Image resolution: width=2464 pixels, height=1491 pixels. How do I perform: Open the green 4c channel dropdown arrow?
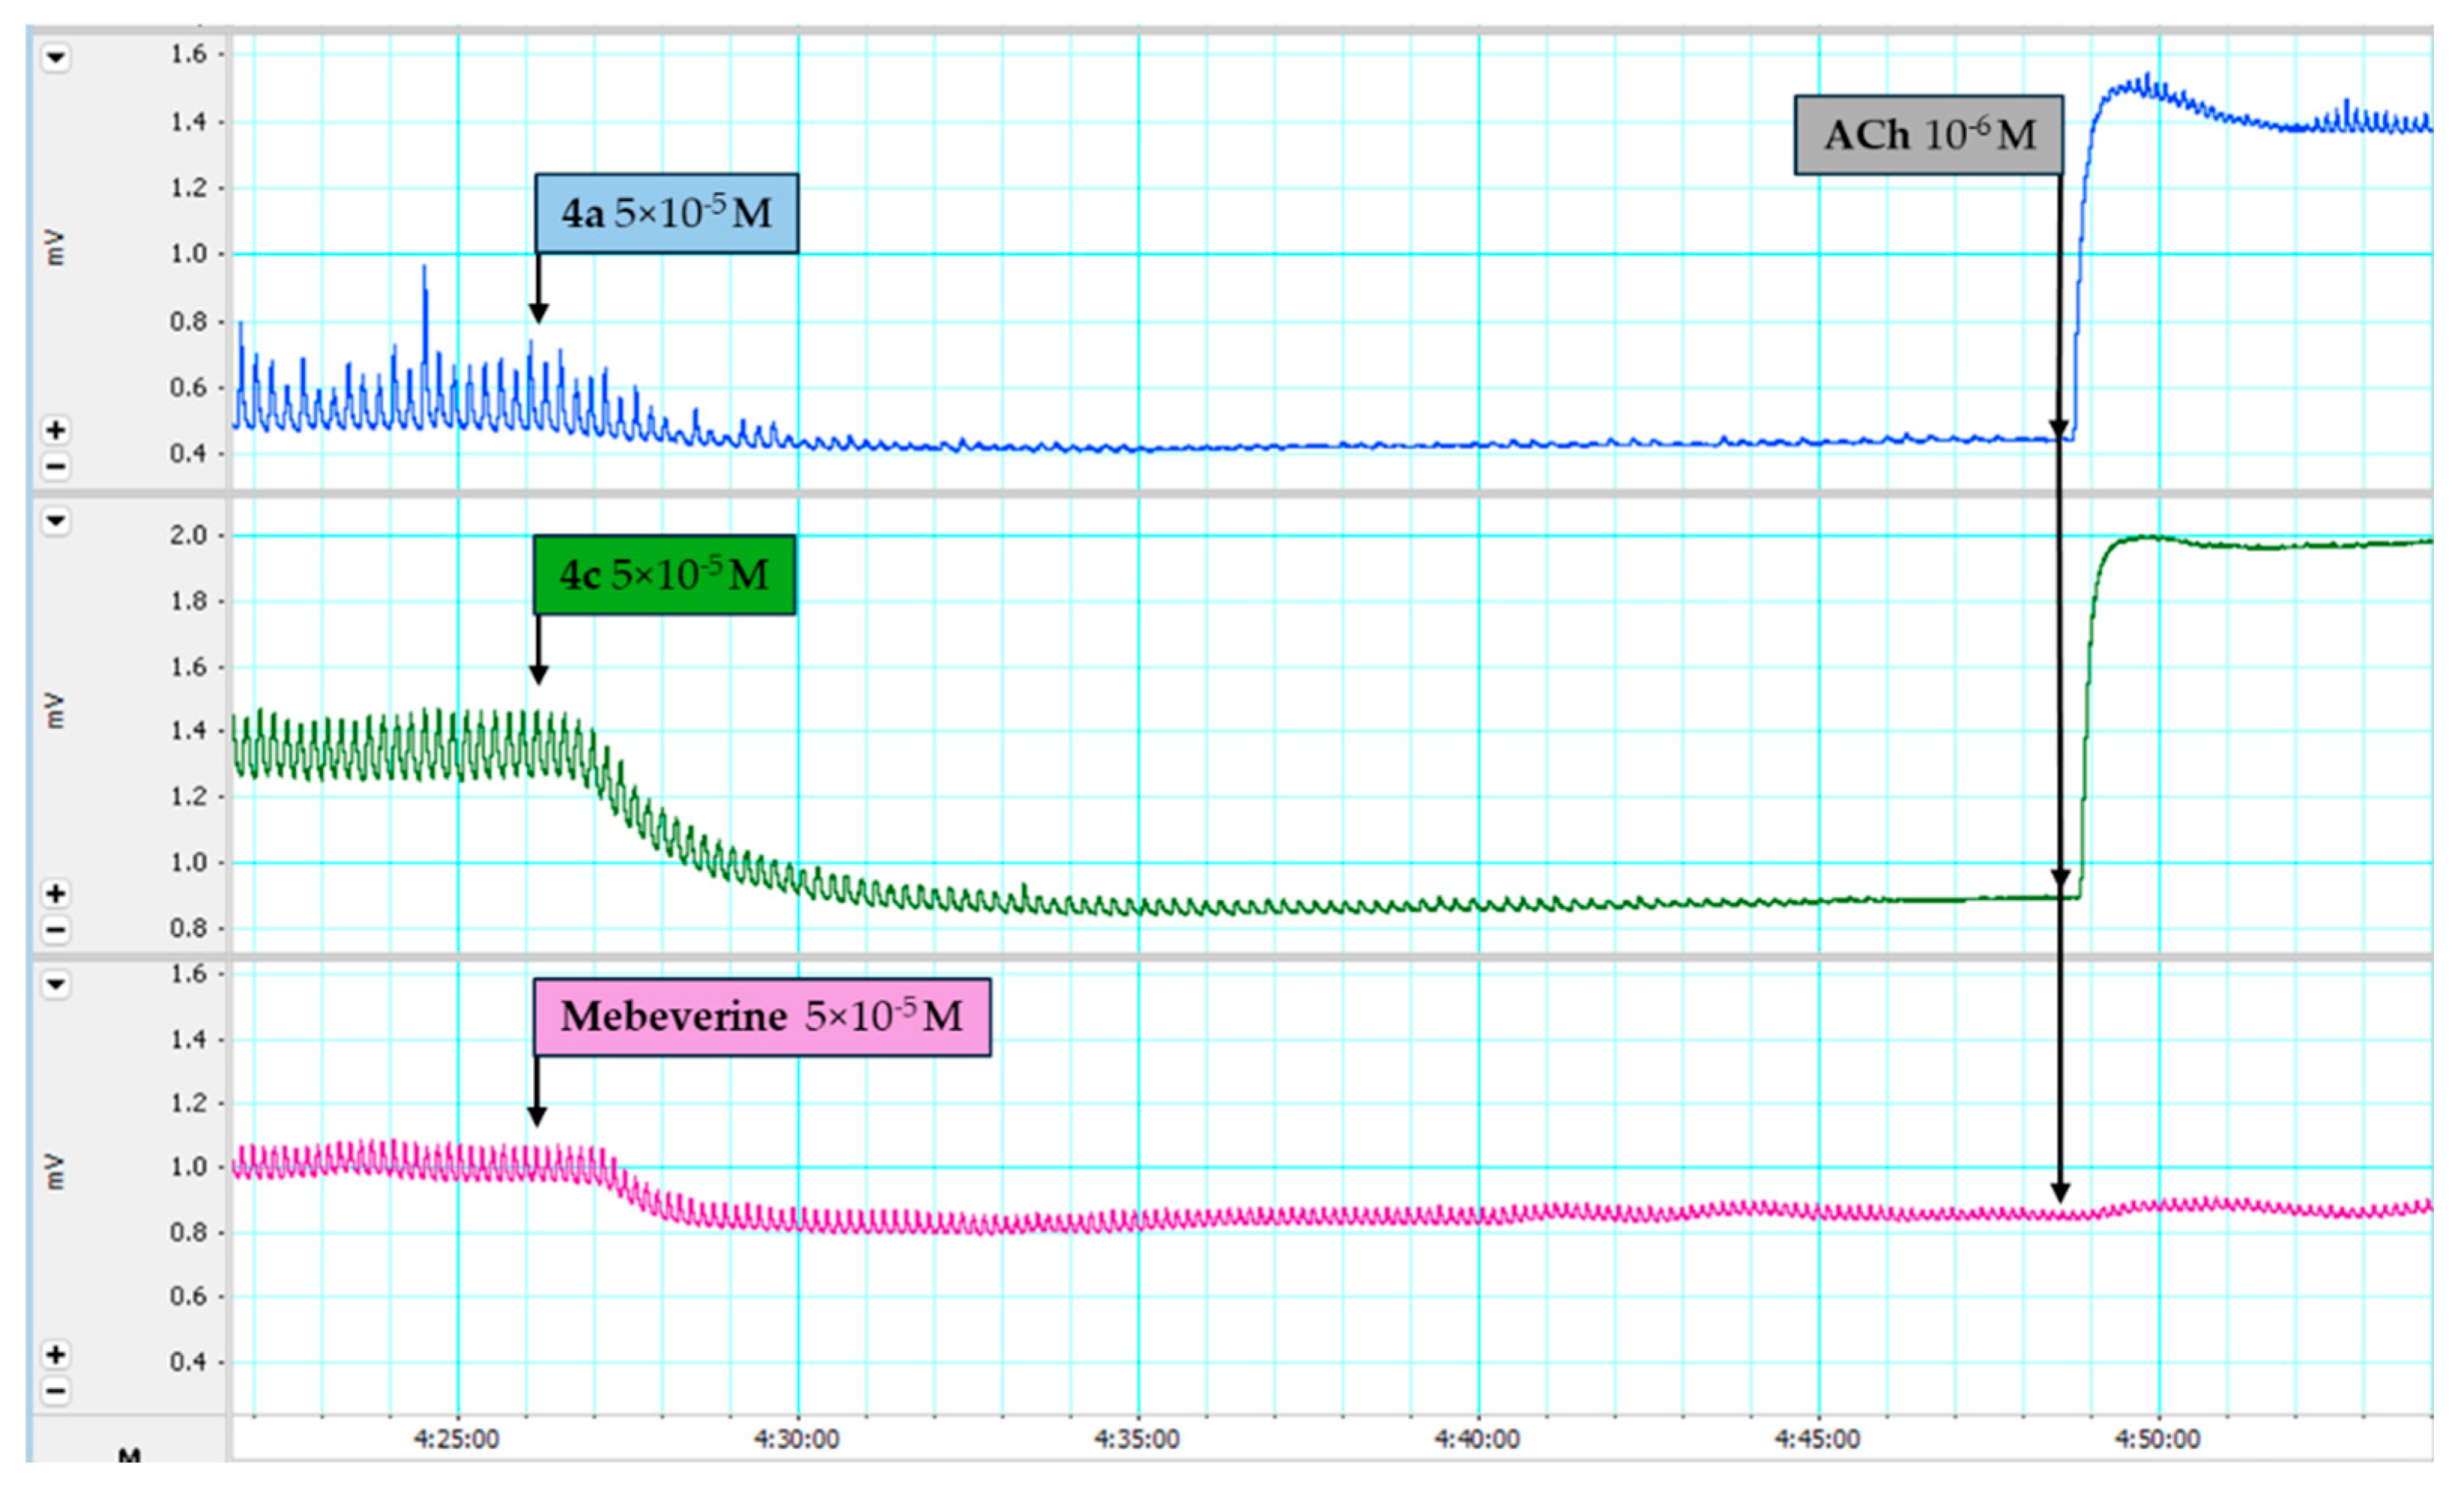pos(56,521)
